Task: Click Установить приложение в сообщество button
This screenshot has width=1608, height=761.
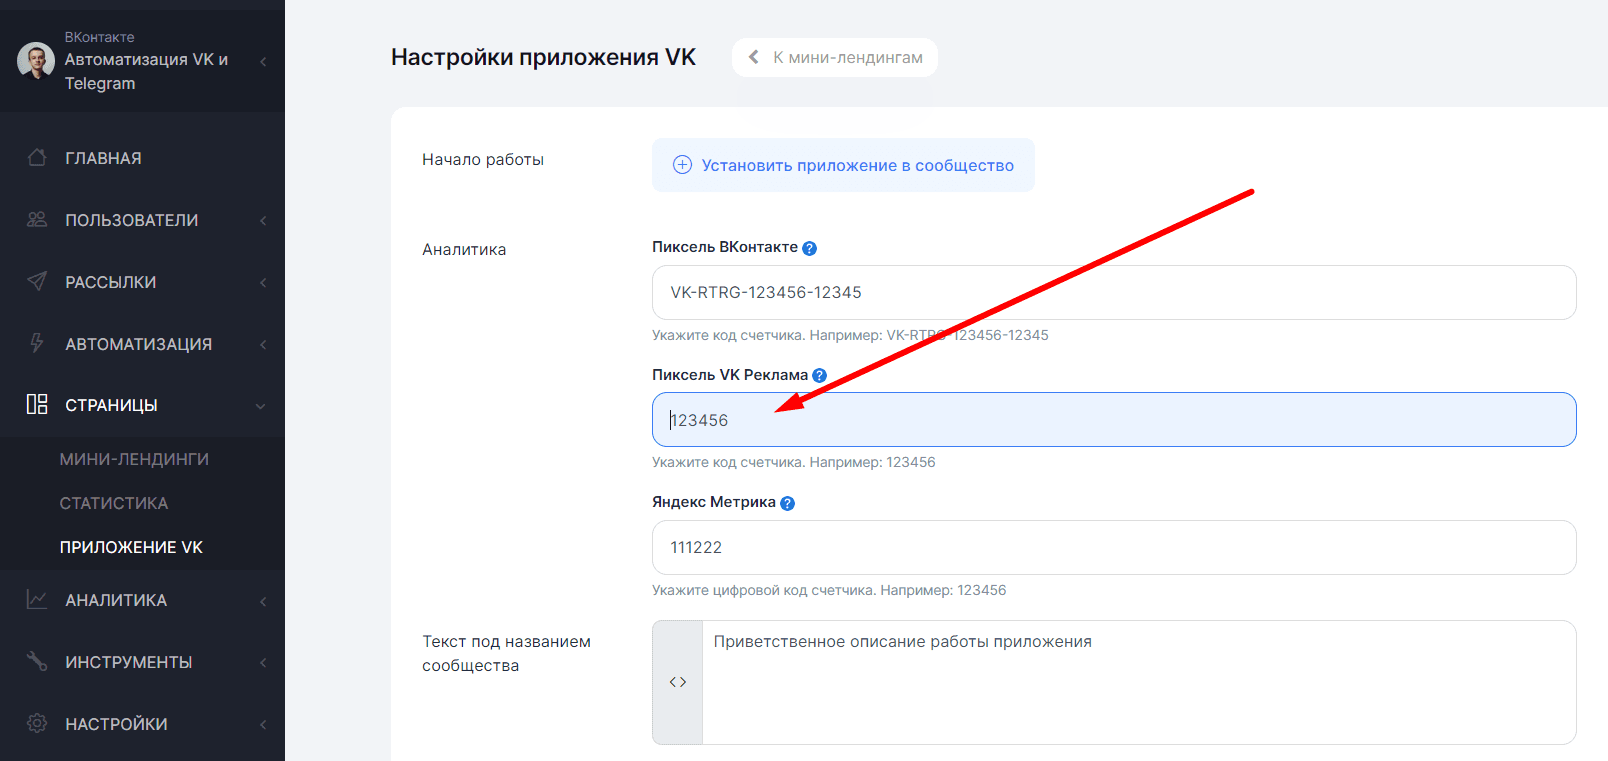Action: pos(843,165)
